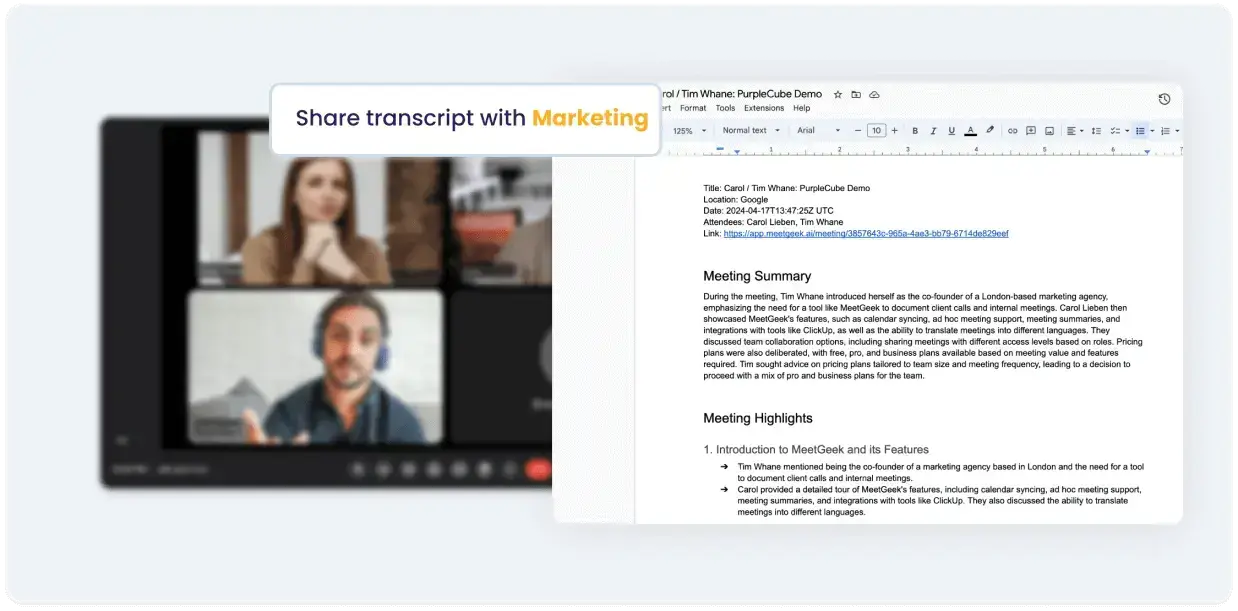
Task: Toggle italic formatting
Action: 933,130
